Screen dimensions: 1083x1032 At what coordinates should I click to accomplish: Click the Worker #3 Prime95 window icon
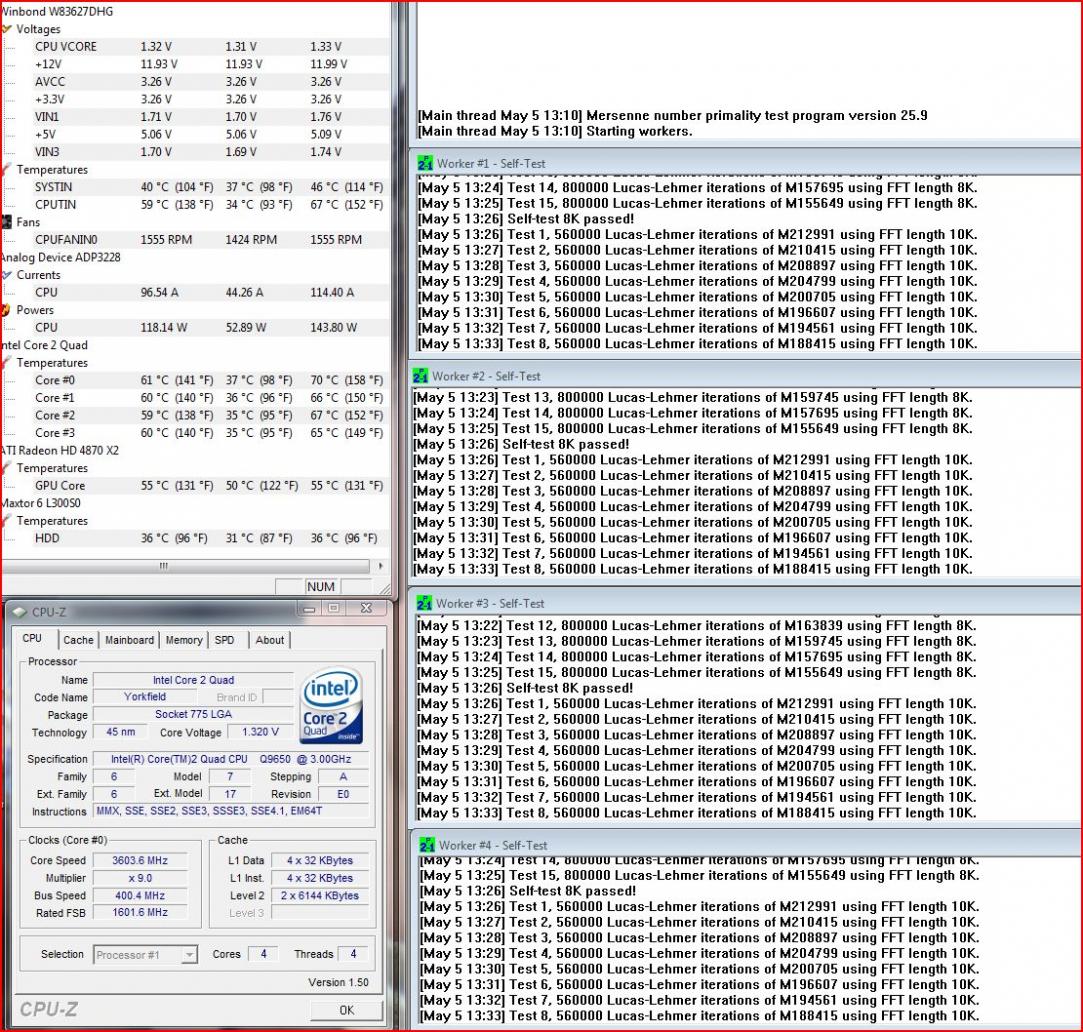click(x=425, y=603)
